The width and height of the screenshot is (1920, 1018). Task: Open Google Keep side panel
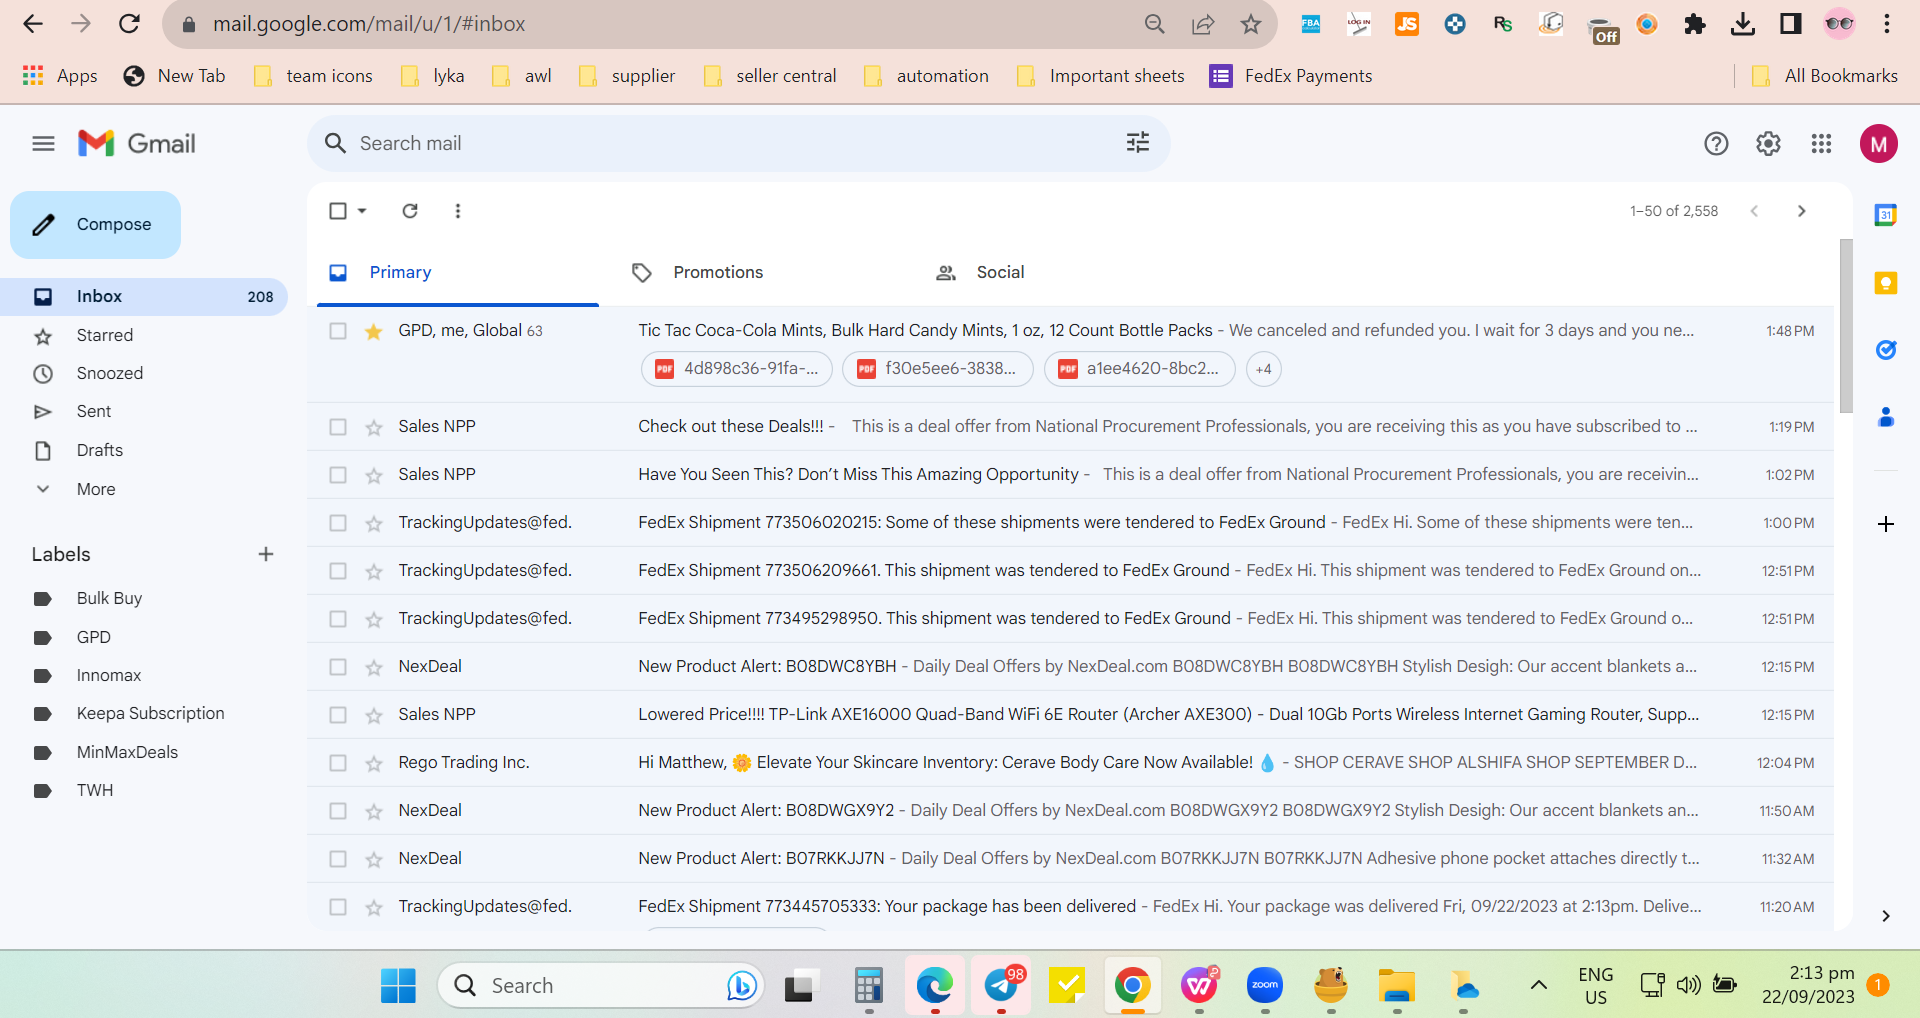click(1885, 283)
